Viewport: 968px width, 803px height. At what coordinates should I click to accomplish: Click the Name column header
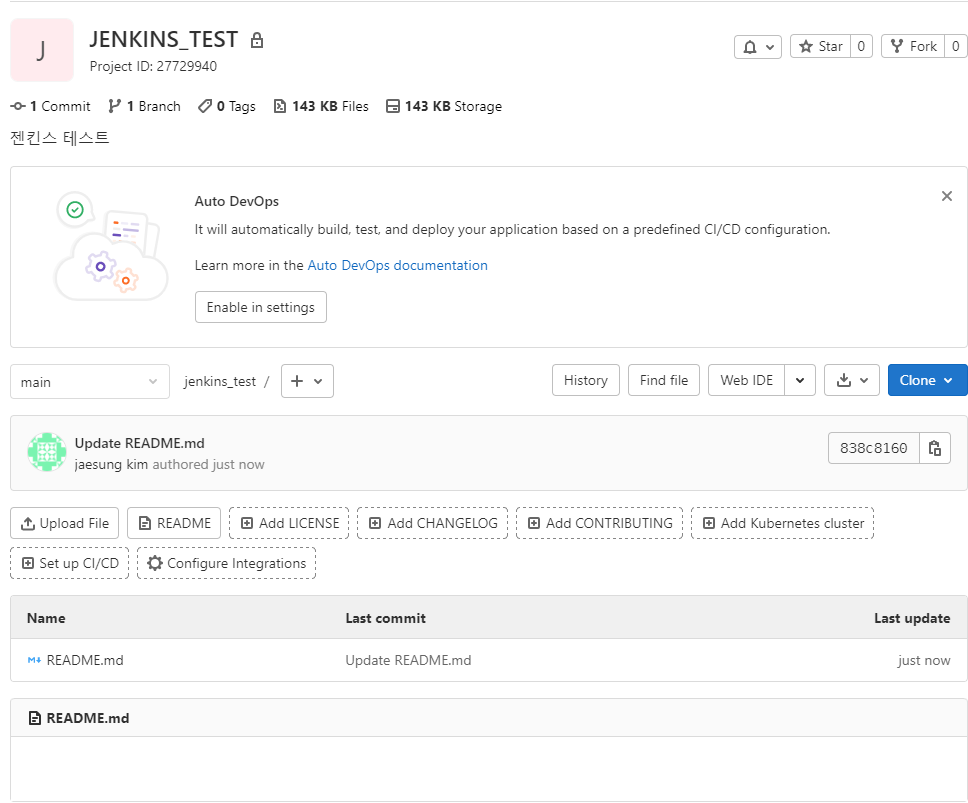point(46,618)
